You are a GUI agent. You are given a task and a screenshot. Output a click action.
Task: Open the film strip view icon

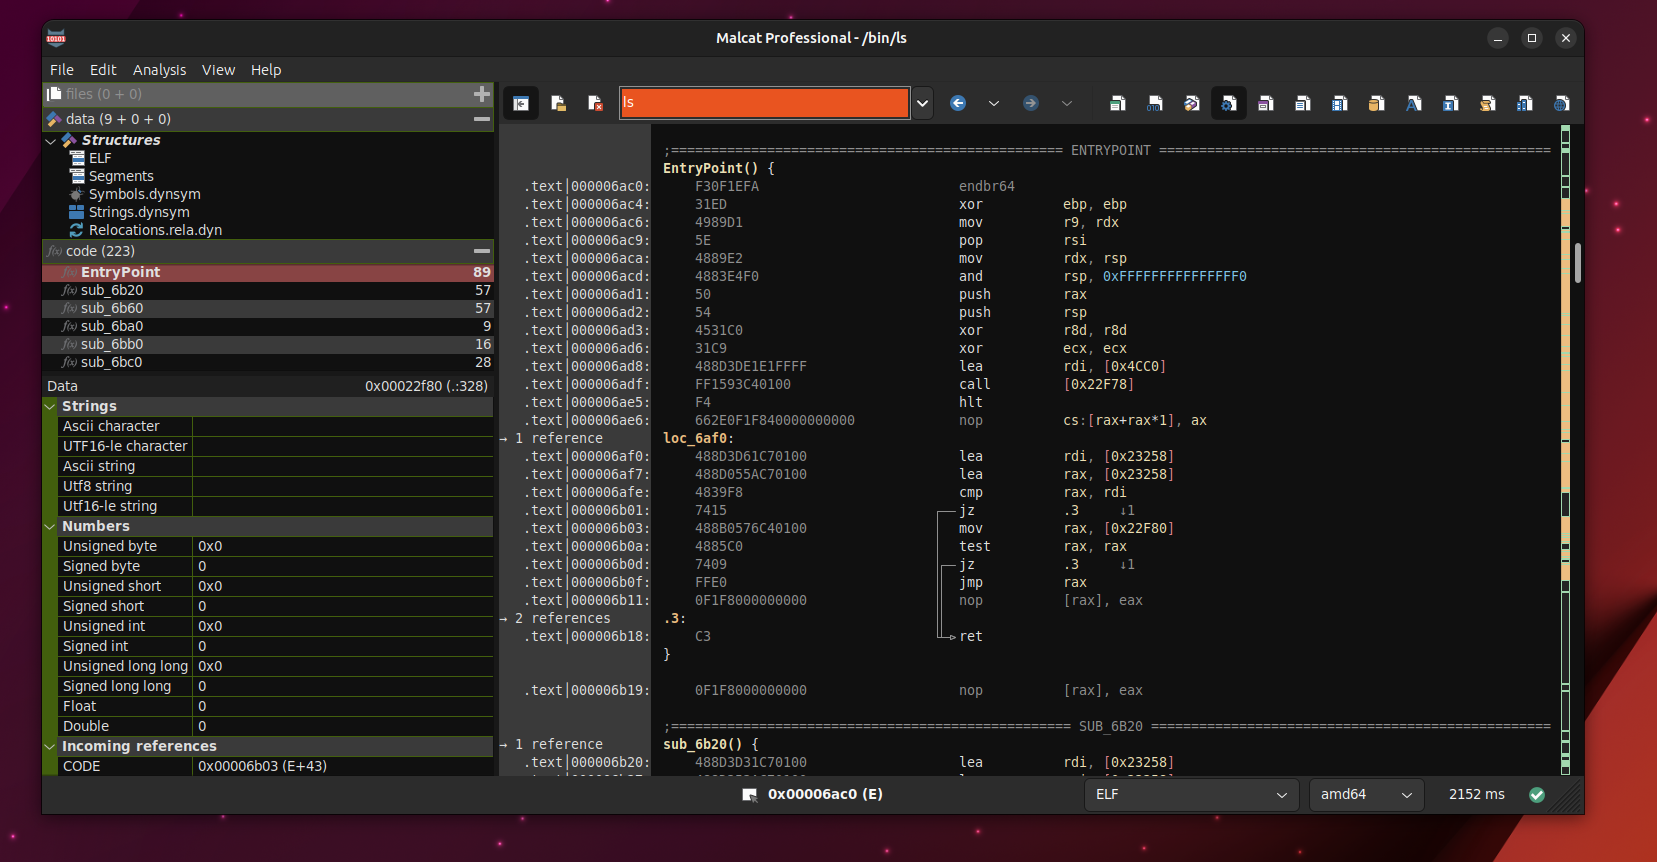point(1340,103)
